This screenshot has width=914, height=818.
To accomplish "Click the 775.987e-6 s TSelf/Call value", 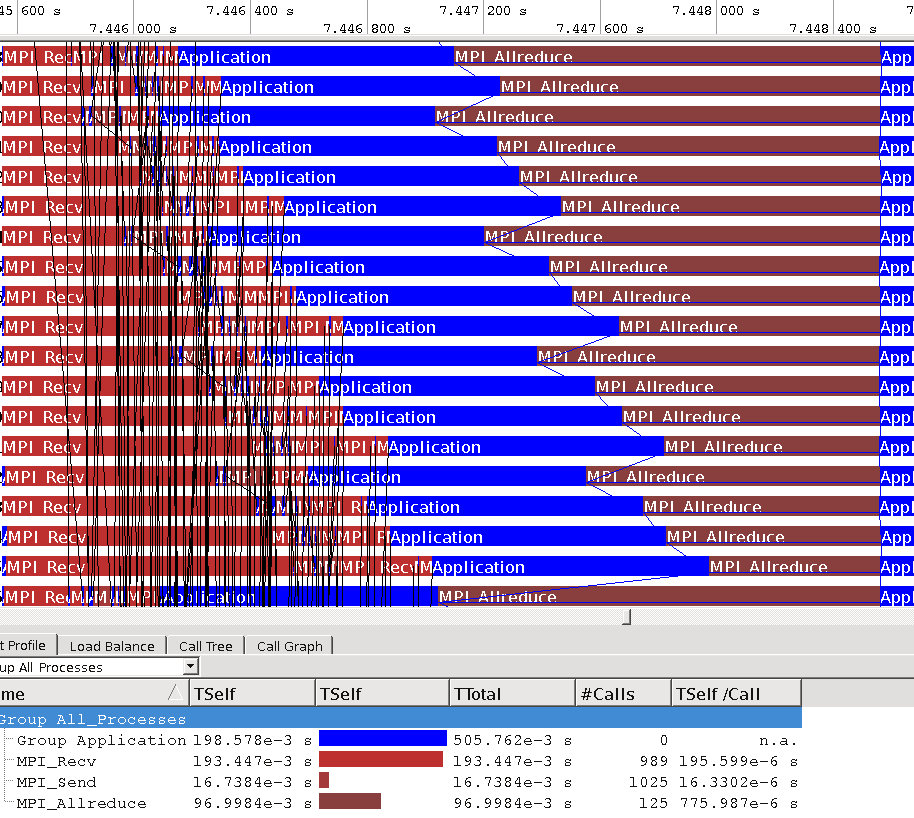I will coord(738,803).
